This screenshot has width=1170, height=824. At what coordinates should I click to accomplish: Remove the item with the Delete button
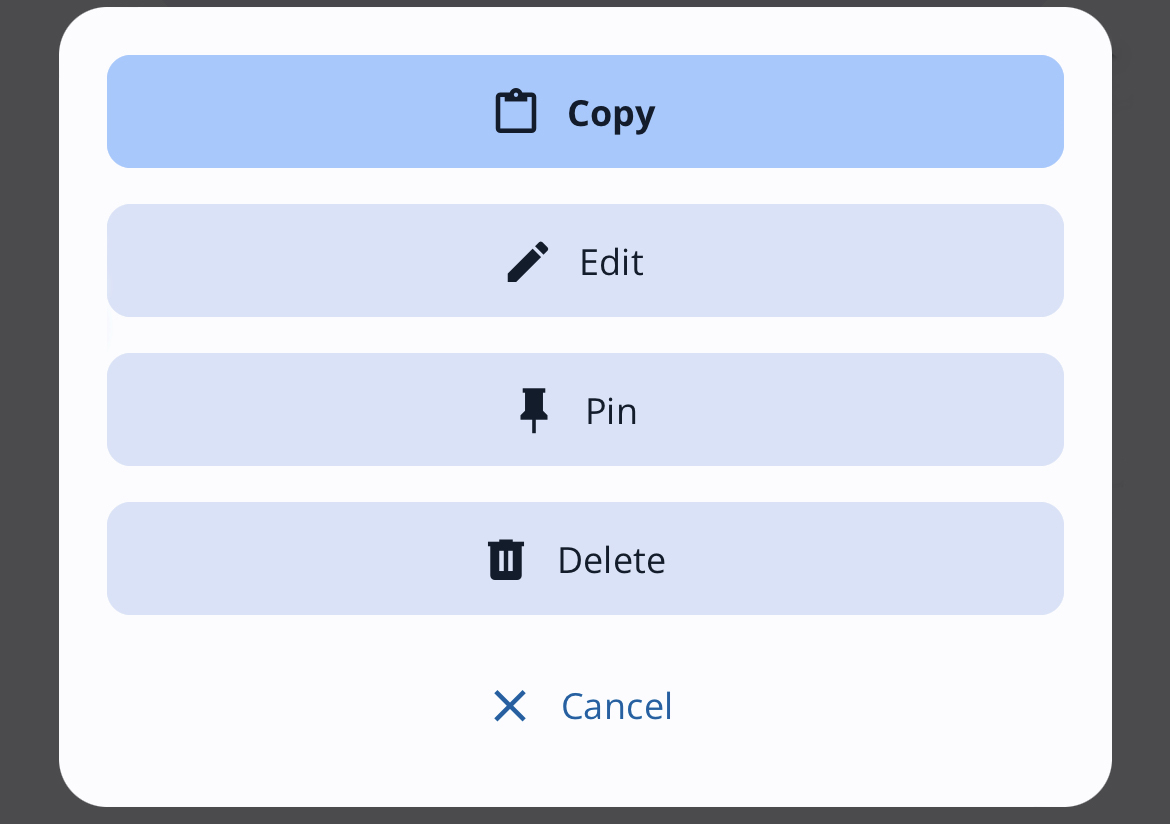click(585, 558)
